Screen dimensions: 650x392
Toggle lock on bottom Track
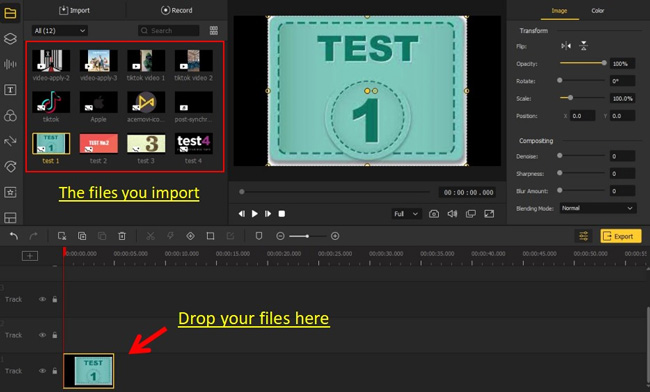click(x=55, y=371)
